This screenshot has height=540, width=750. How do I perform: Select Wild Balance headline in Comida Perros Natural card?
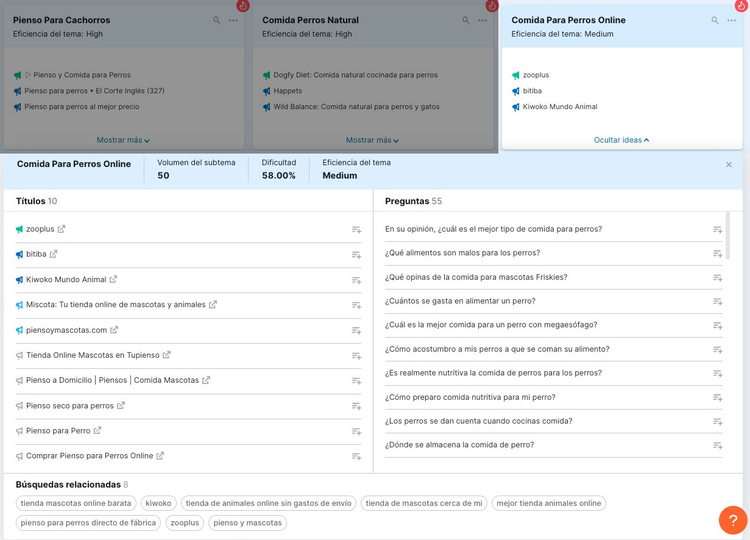pos(356,107)
